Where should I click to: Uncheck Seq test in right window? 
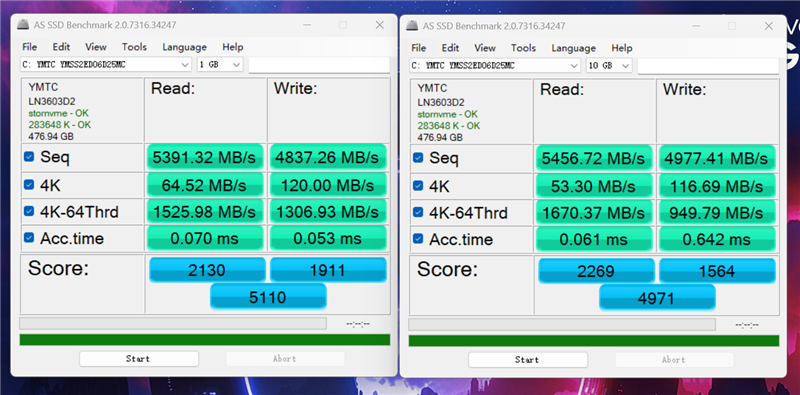[x=418, y=158]
